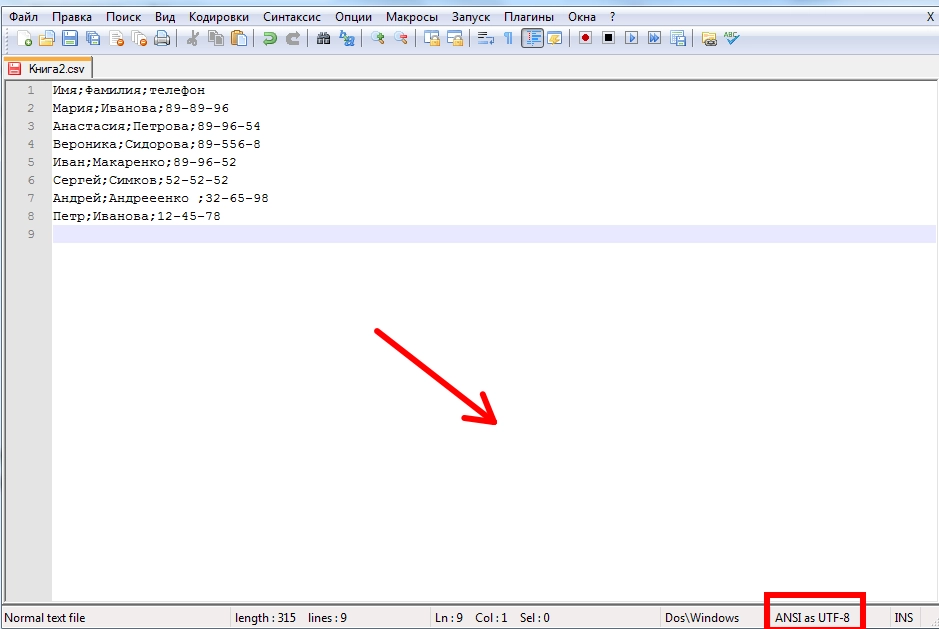Expand the Синтаксис menu
Screen dimensions: 939x629
pyautogui.click(x=292, y=17)
